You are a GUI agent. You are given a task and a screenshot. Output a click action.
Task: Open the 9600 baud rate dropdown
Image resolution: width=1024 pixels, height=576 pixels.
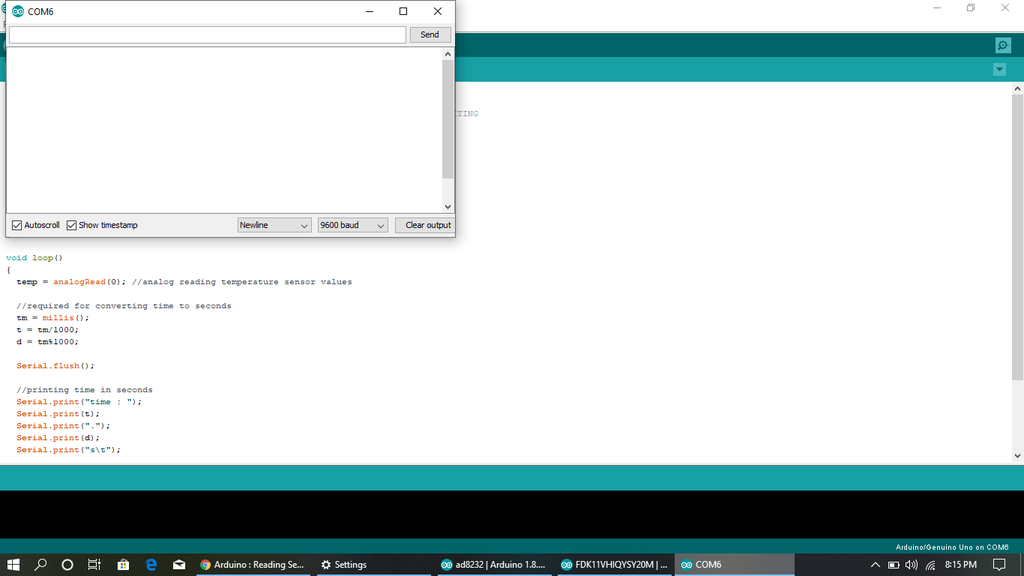click(352, 224)
